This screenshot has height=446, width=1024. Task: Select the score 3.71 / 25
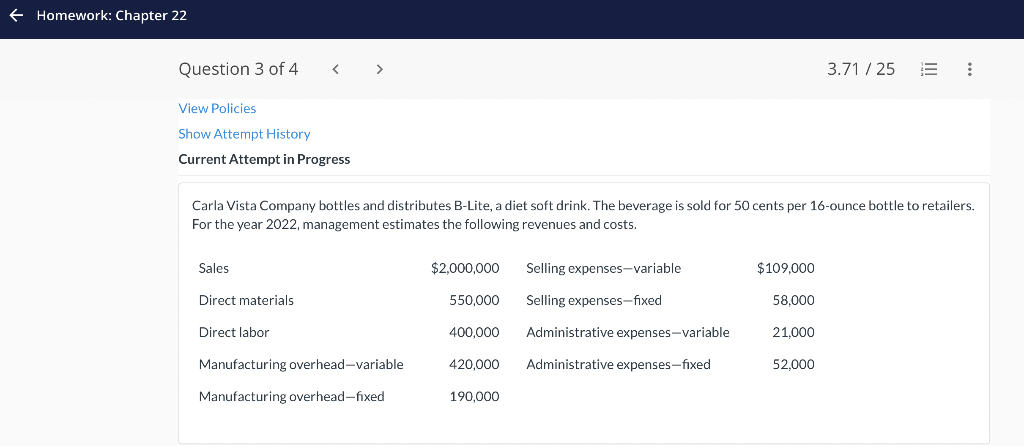tap(861, 69)
